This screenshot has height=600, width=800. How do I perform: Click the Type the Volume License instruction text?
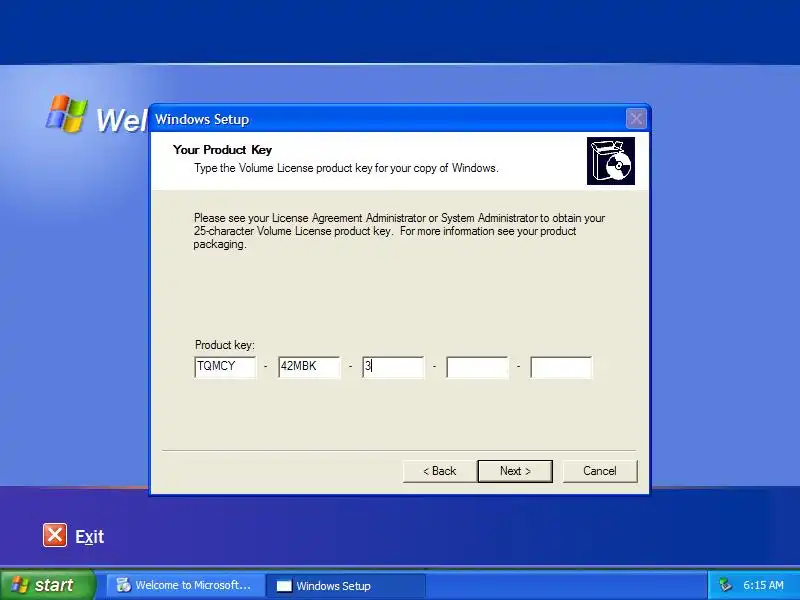(x=346, y=168)
